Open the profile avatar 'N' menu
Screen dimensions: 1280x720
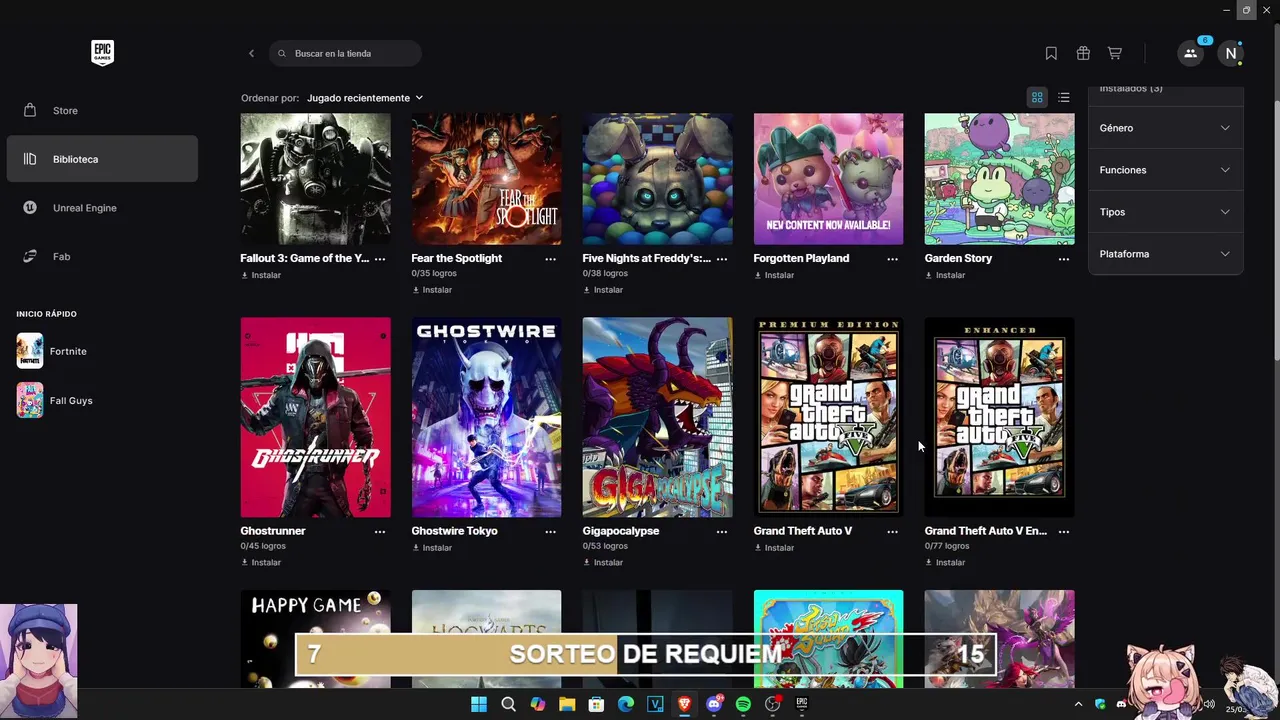[1231, 53]
